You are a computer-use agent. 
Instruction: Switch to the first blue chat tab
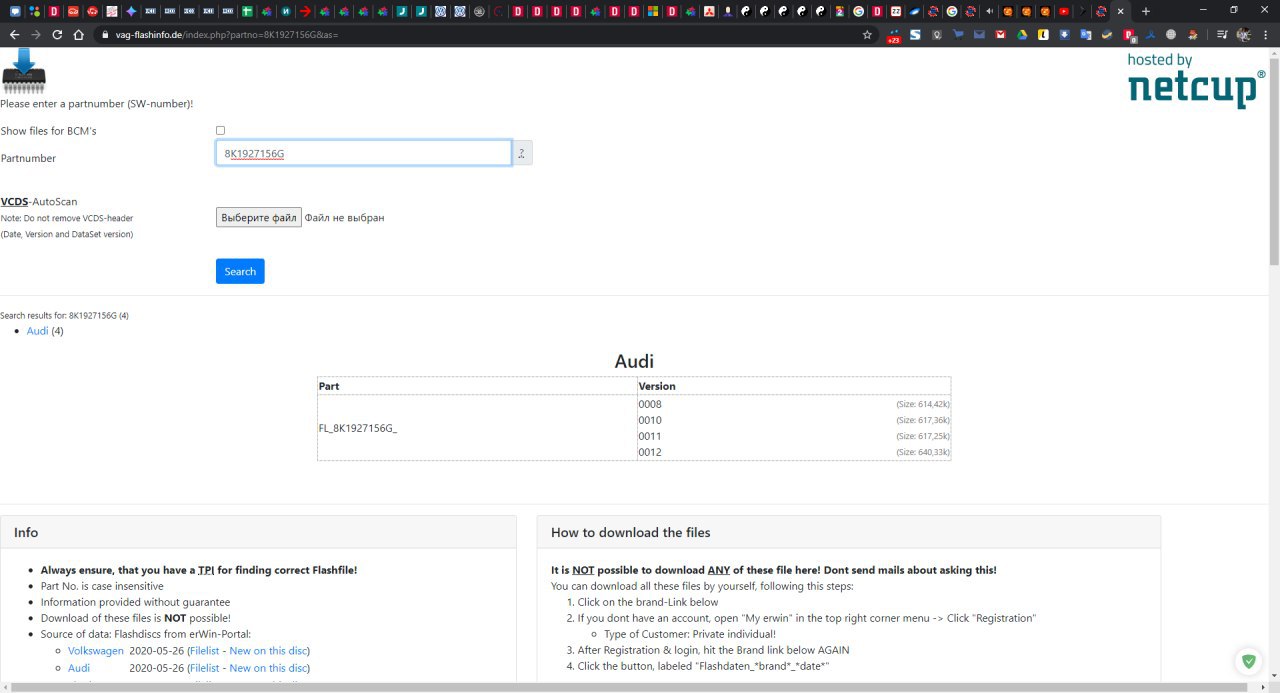point(15,11)
